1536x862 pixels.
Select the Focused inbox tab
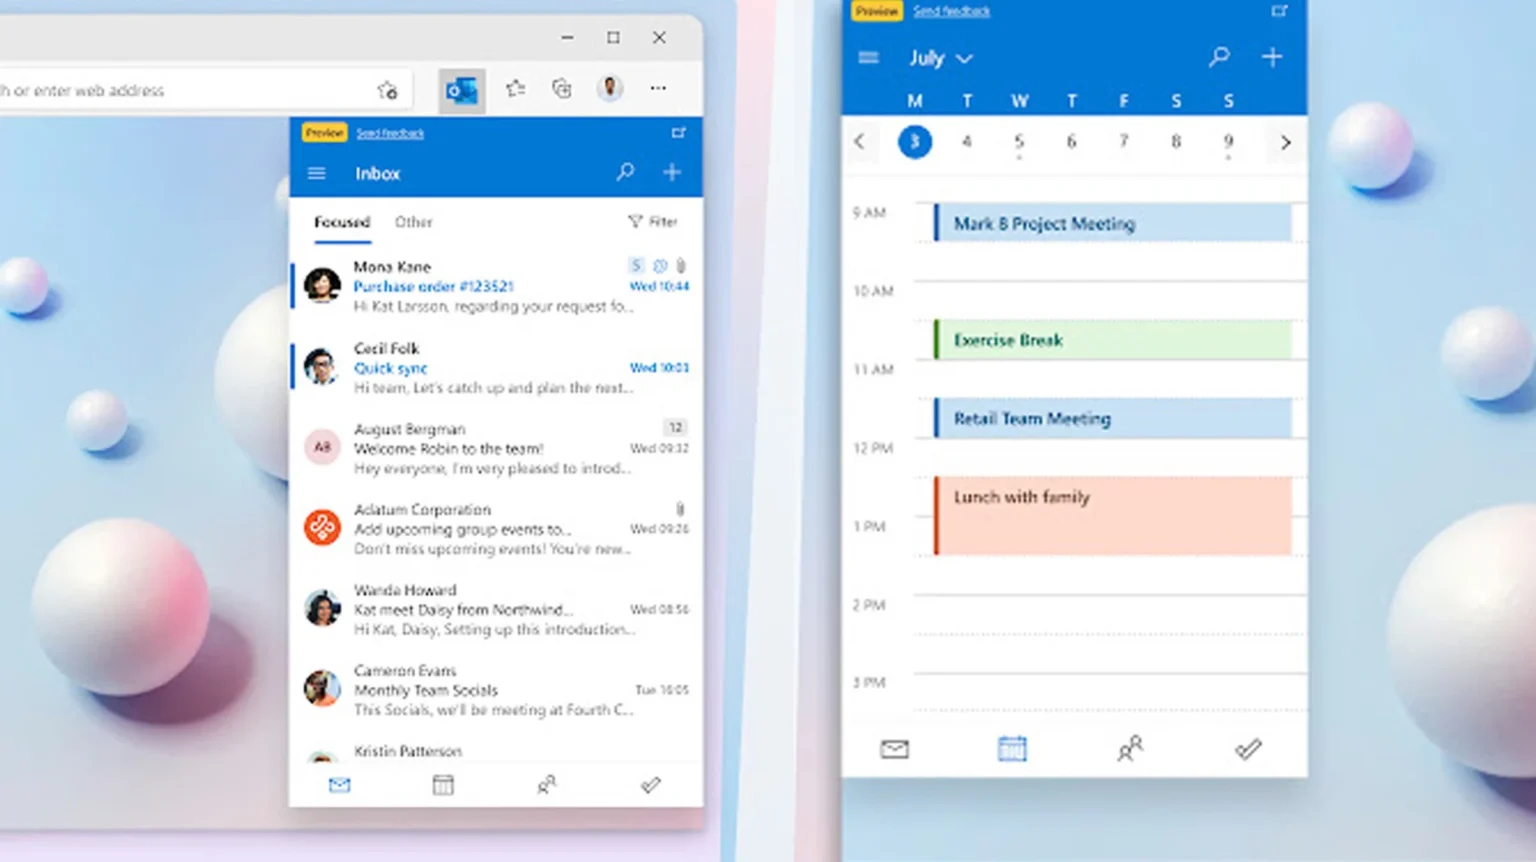tap(342, 222)
